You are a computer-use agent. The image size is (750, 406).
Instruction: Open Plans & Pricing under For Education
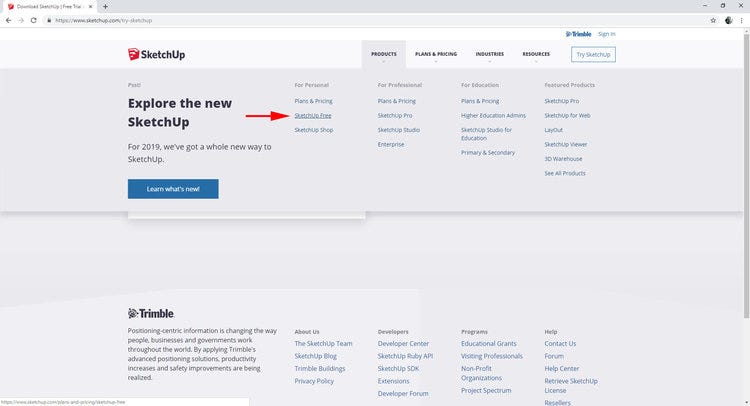point(480,101)
